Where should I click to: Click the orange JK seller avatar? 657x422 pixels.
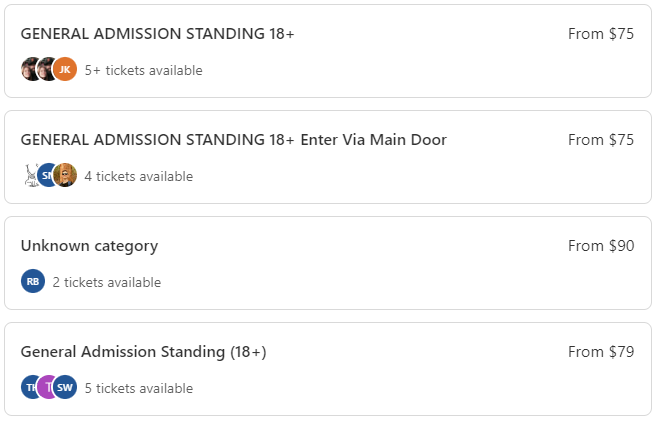[x=65, y=69]
